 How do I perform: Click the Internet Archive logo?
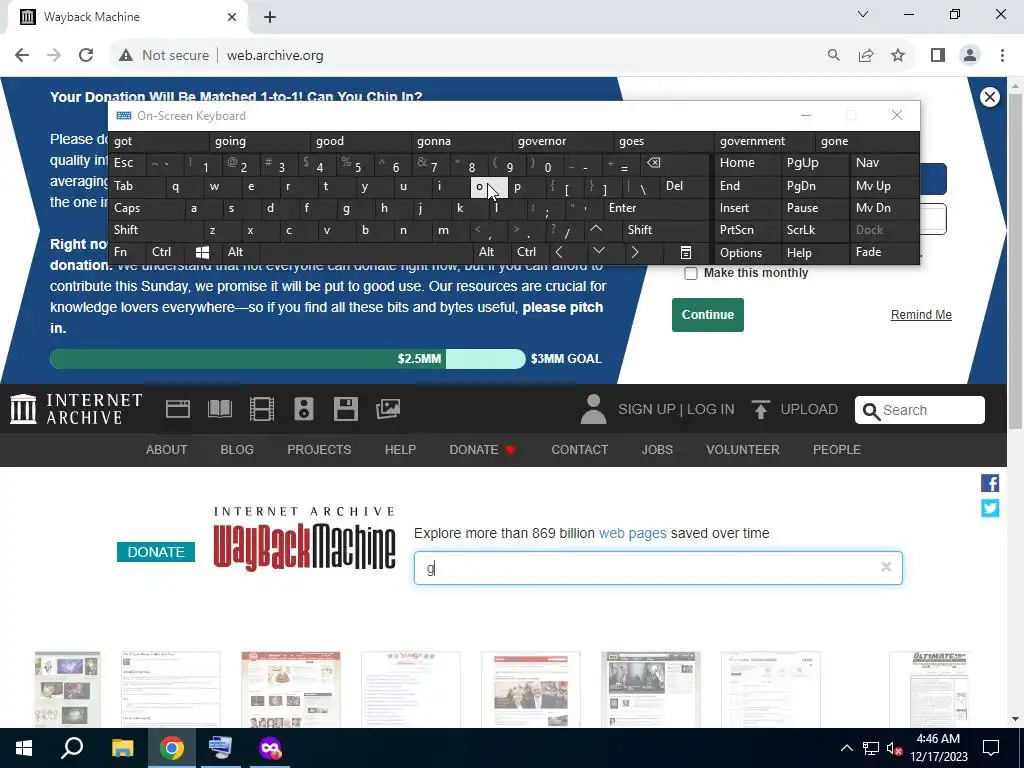pyautogui.click(x=76, y=409)
